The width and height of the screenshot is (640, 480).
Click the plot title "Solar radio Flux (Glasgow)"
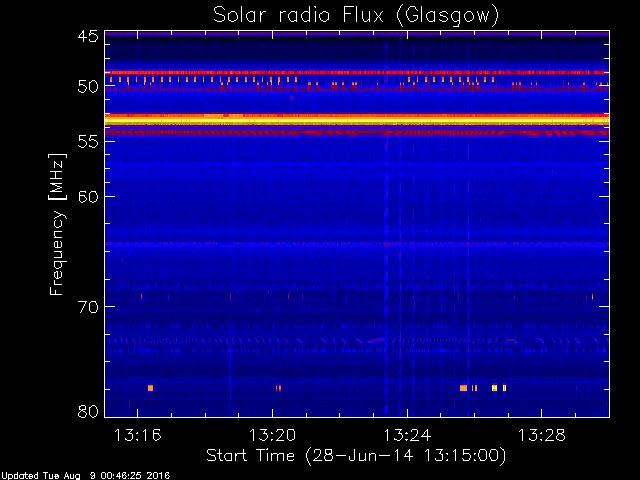(356, 16)
